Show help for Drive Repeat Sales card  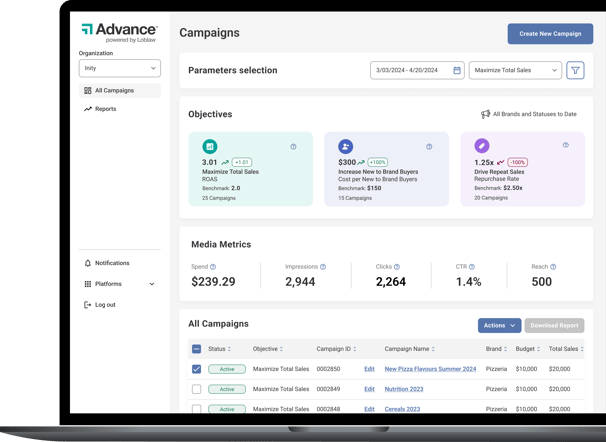point(566,145)
